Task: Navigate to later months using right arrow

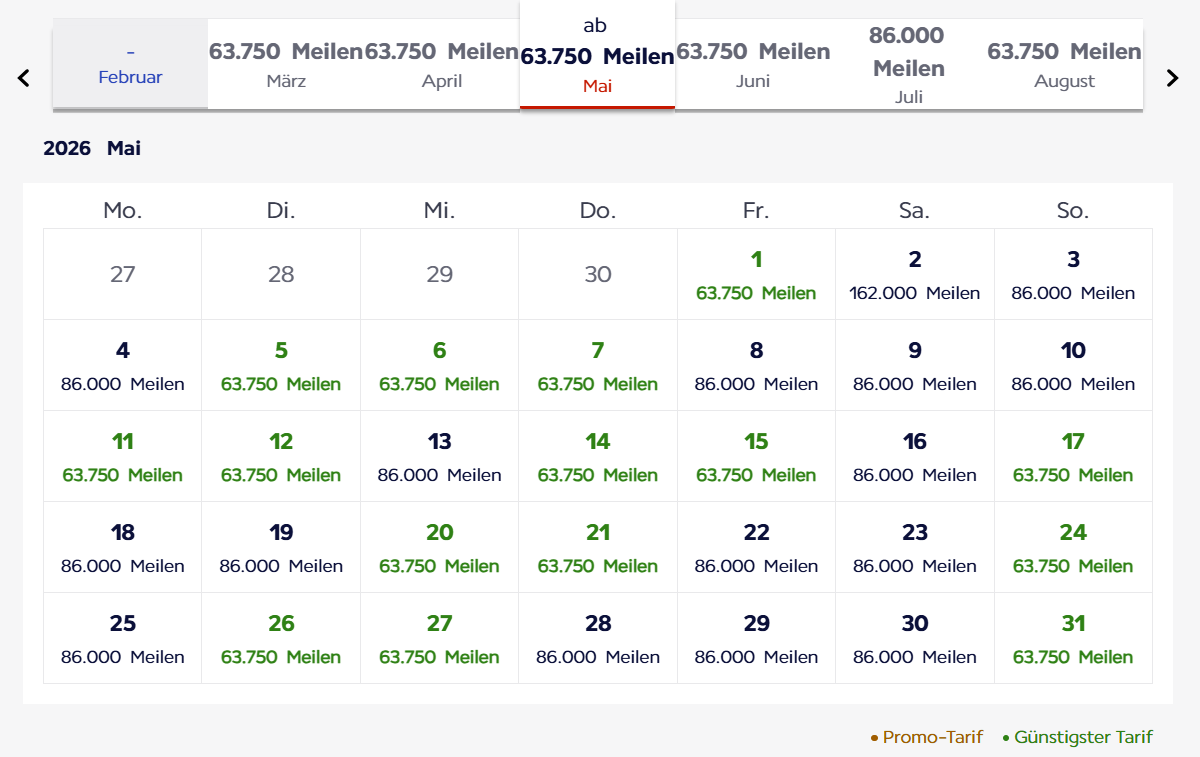Action: (1172, 76)
